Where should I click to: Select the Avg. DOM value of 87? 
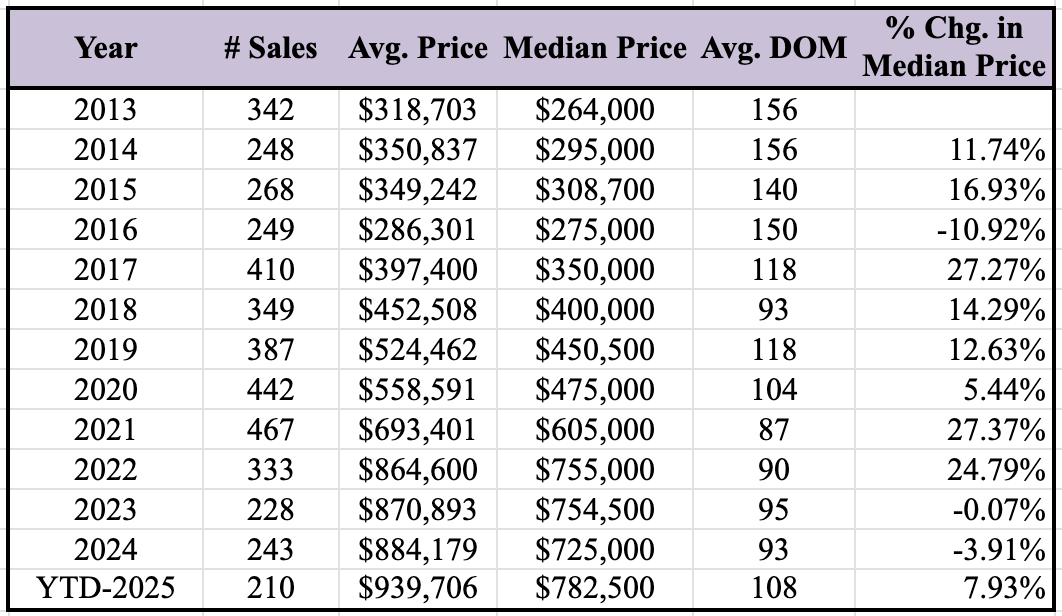tap(774, 429)
